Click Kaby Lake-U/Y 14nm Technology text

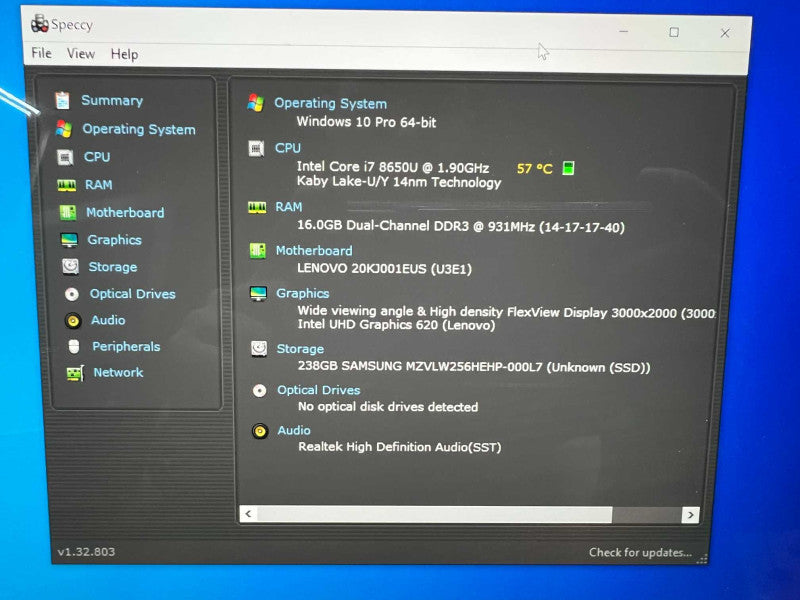pyautogui.click(x=399, y=182)
